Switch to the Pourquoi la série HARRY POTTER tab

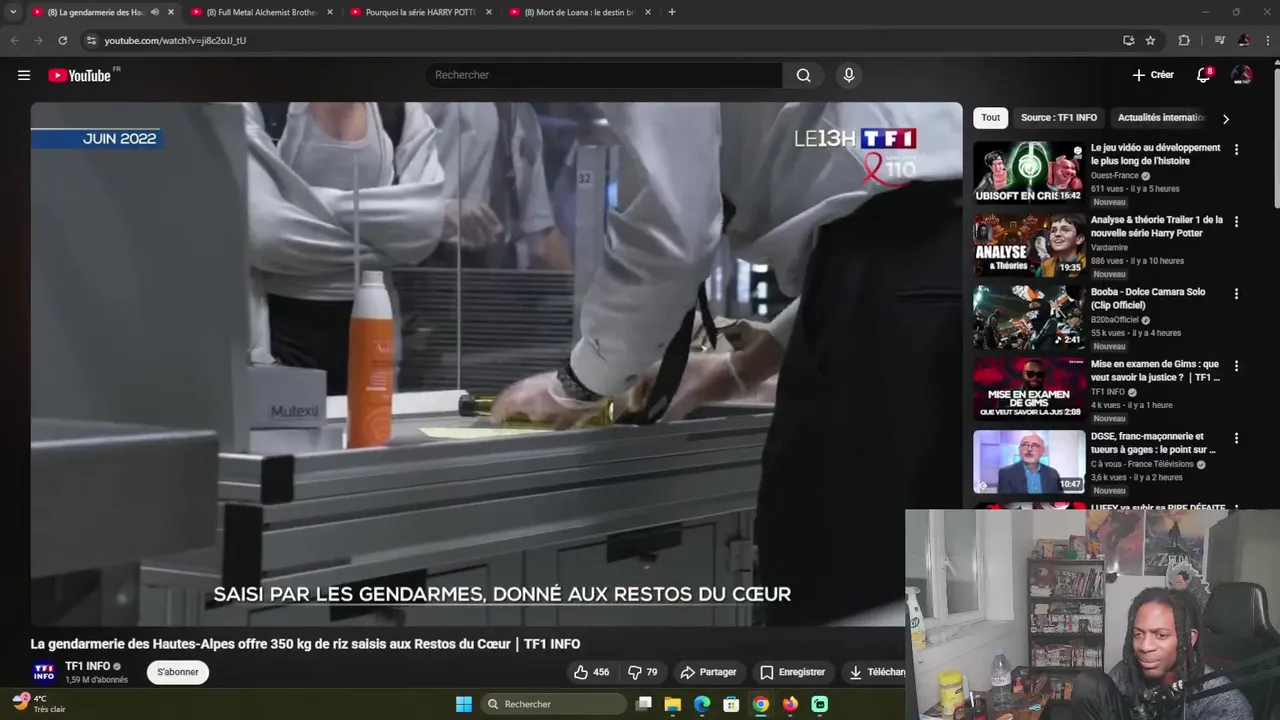(420, 12)
